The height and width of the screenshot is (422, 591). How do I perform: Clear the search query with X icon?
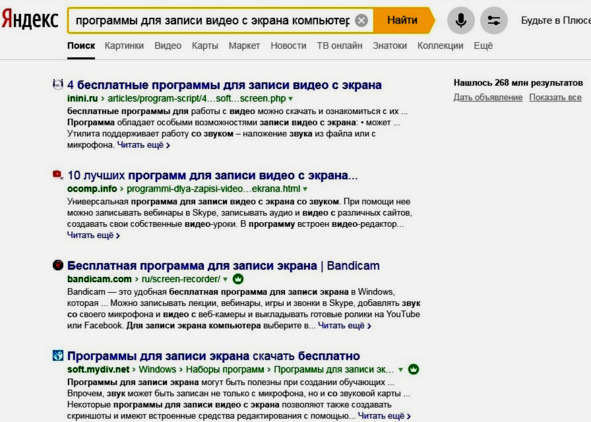pyautogui.click(x=361, y=20)
